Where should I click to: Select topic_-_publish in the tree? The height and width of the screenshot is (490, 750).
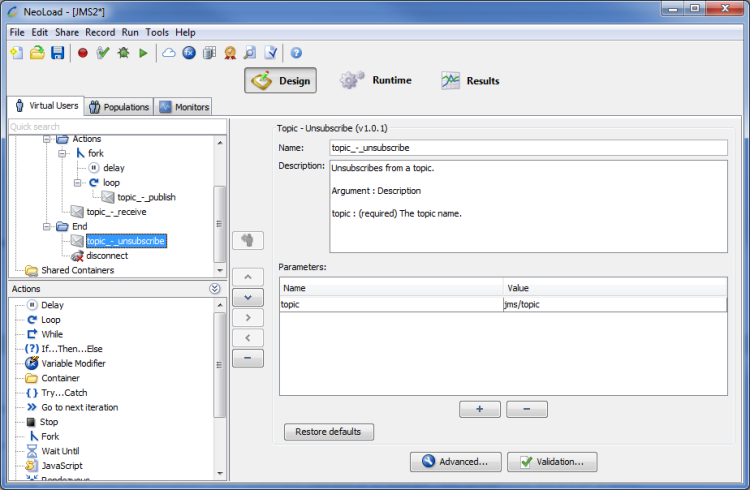click(x=146, y=197)
